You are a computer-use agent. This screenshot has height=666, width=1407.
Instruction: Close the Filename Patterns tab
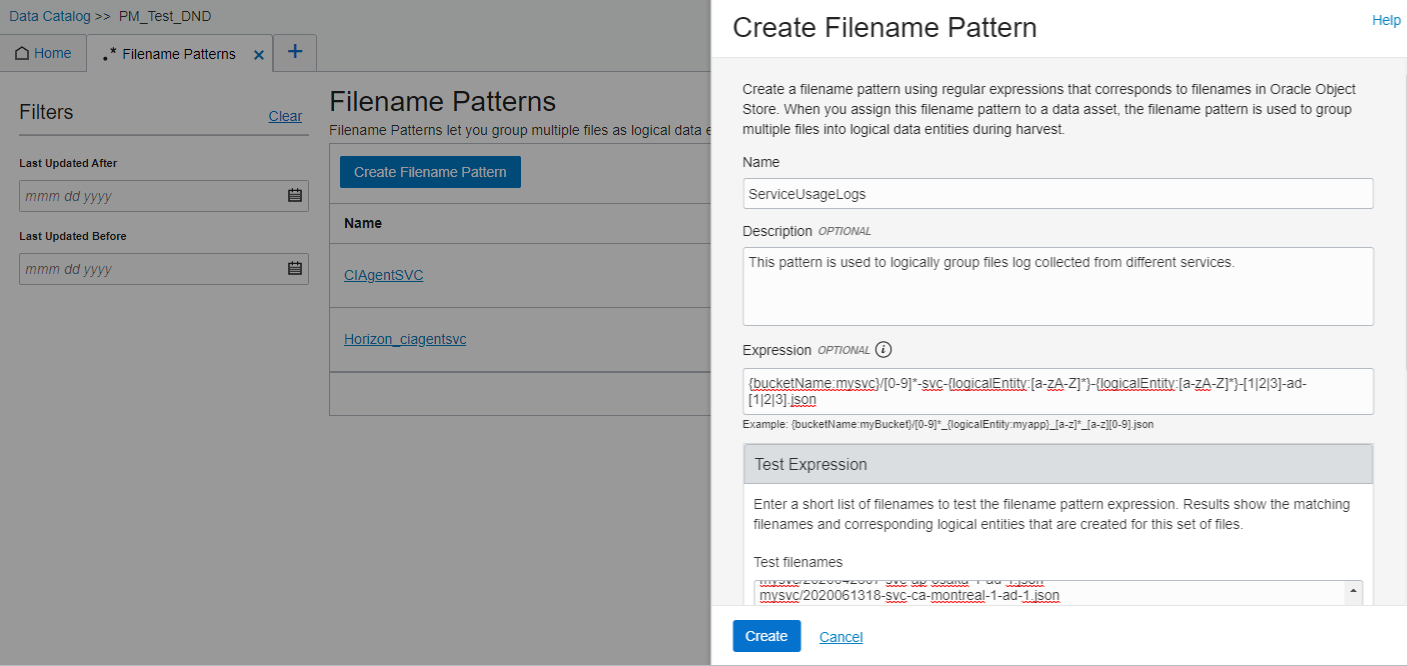click(x=259, y=55)
